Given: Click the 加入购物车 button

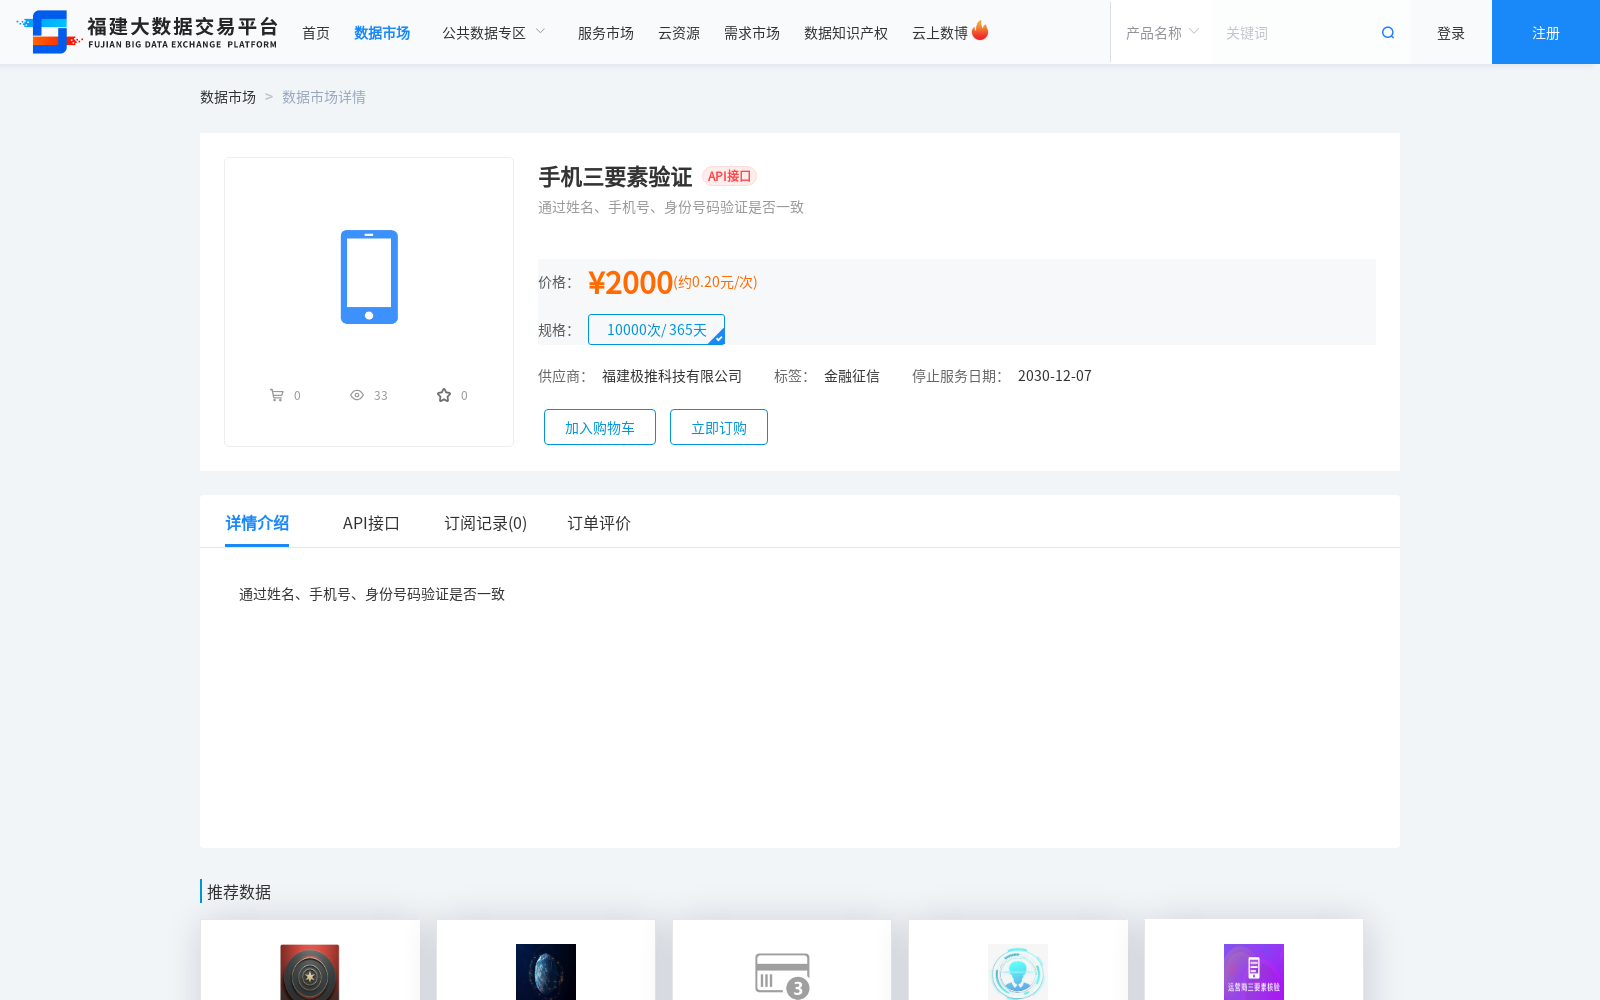Looking at the screenshot, I should [600, 427].
